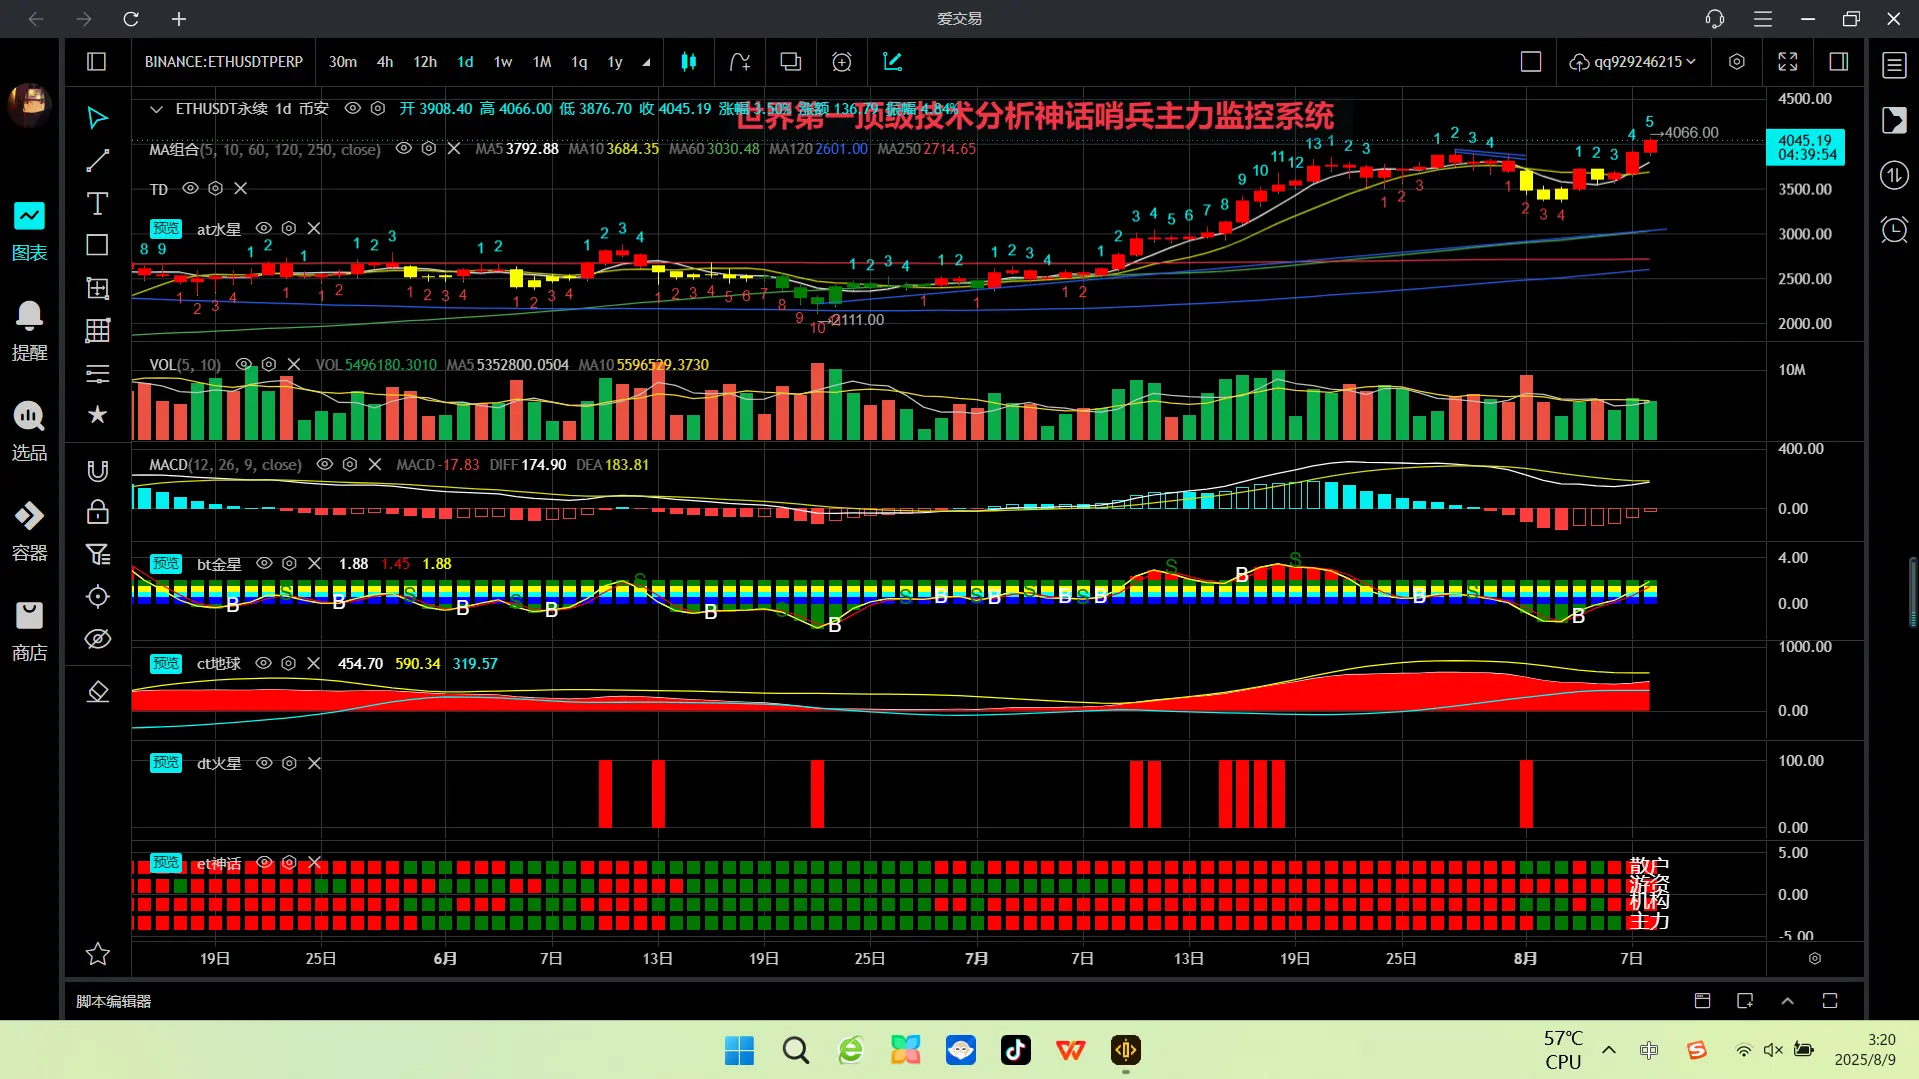Select the cursor arrow drawing tool

97,118
